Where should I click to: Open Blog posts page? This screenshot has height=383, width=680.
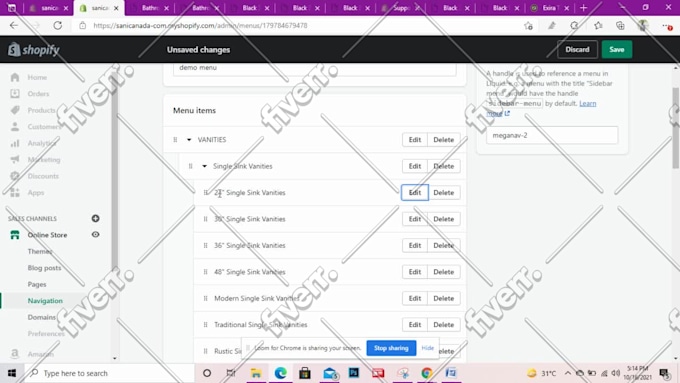[44, 268]
